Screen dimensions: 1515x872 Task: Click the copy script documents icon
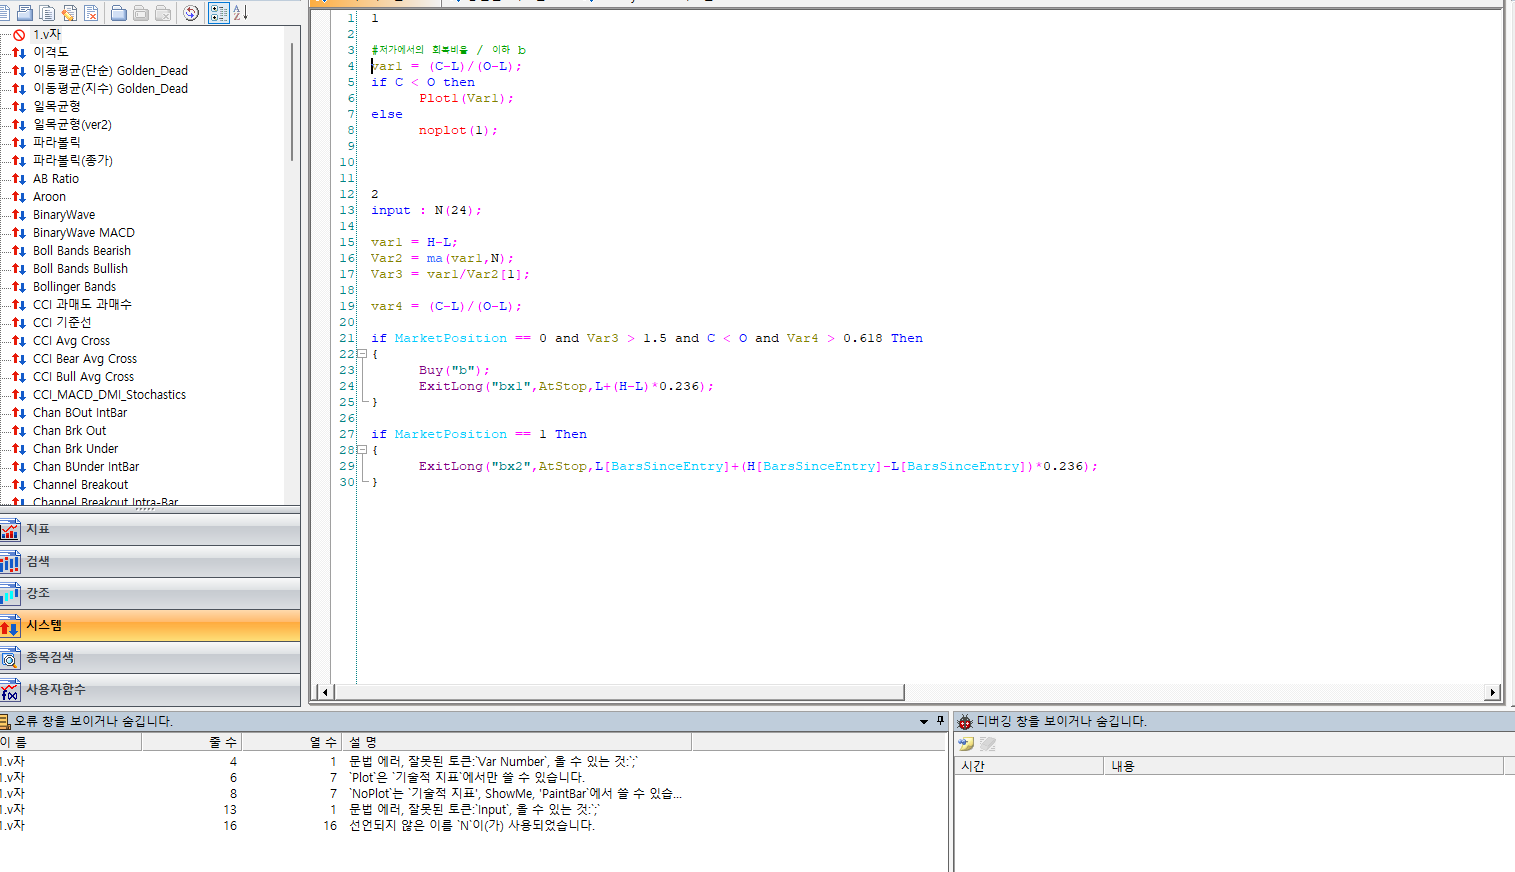pyautogui.click(x=47, y=13)
